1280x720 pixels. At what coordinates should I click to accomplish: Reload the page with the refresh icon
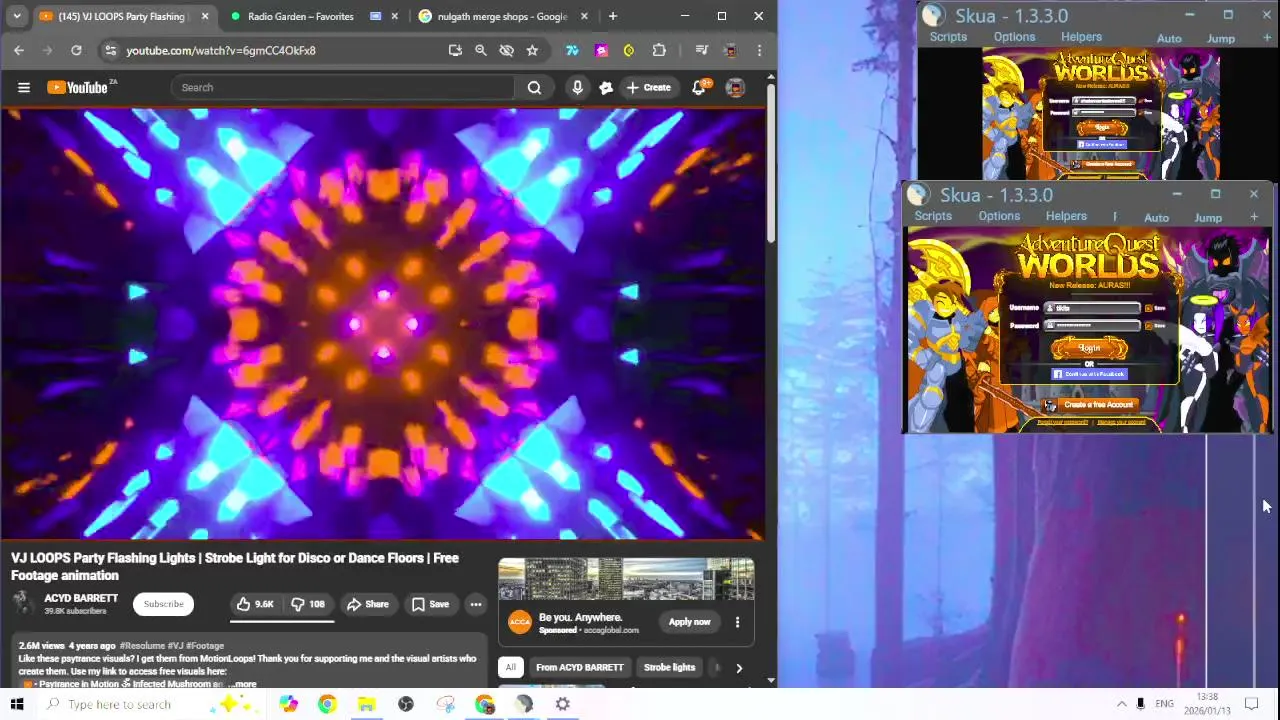coord(76,50)
